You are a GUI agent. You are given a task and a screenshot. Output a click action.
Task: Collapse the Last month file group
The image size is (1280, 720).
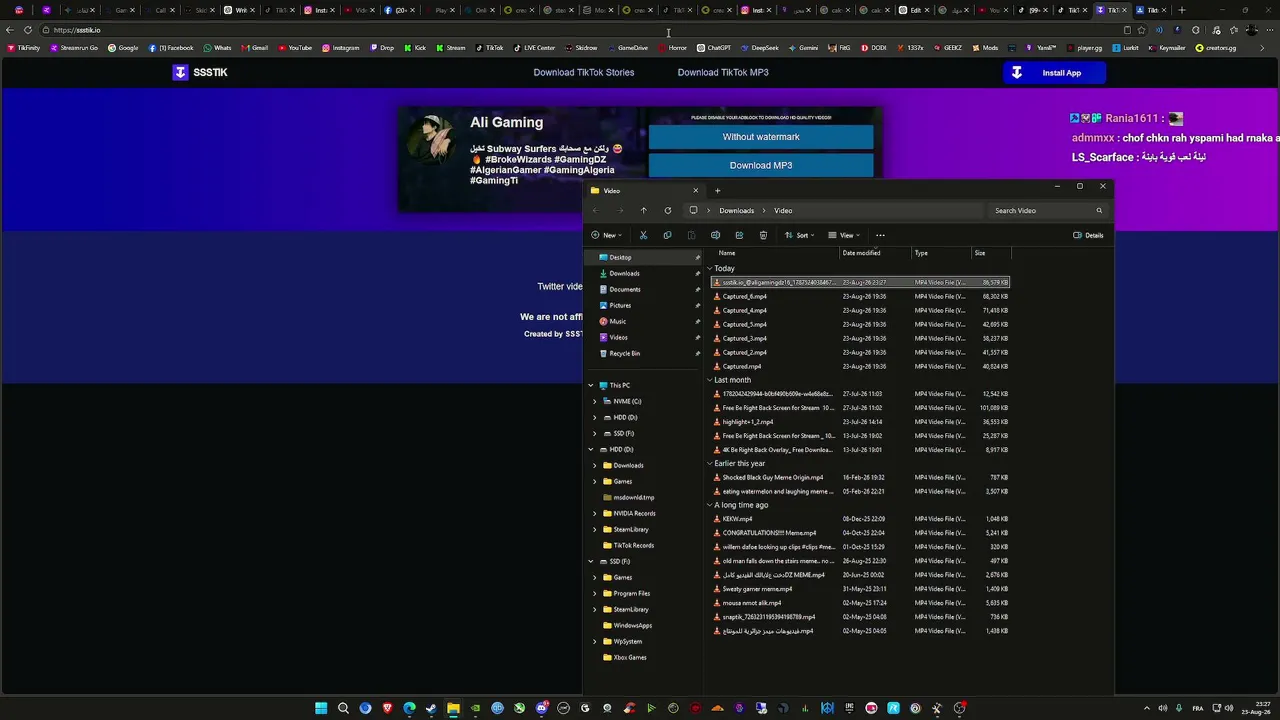(710, 380)
